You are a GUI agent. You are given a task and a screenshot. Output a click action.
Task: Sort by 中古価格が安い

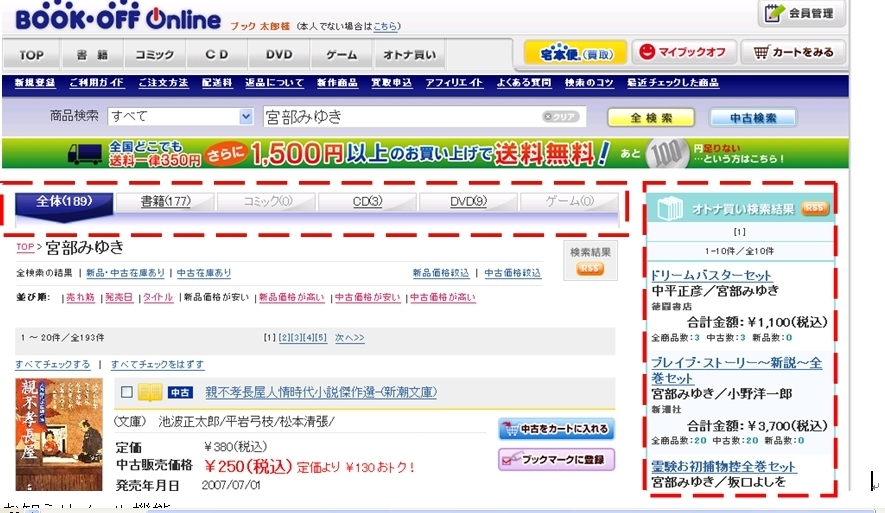click(367, 297)
